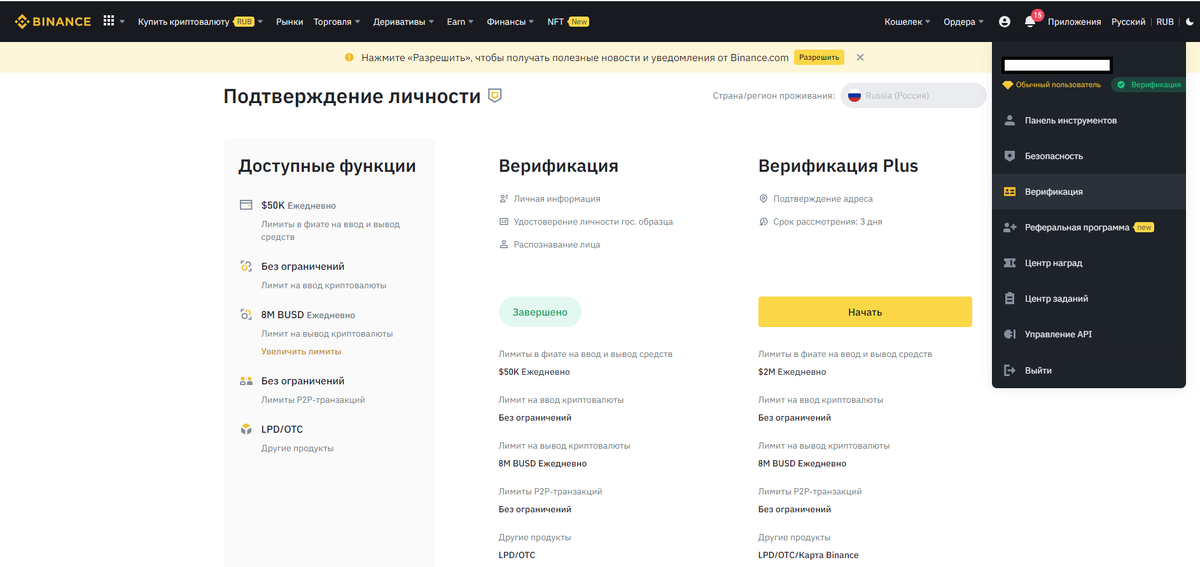Click the Подтверждение адреса location pin icon
Screen dimensions: 1200x567
tap(763, 199)
